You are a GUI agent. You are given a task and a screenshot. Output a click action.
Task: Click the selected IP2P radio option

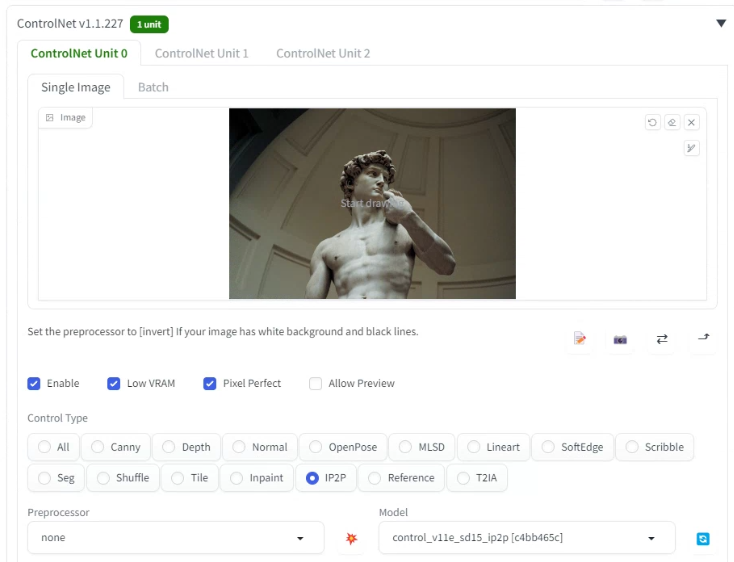click(x=326, y=478)
